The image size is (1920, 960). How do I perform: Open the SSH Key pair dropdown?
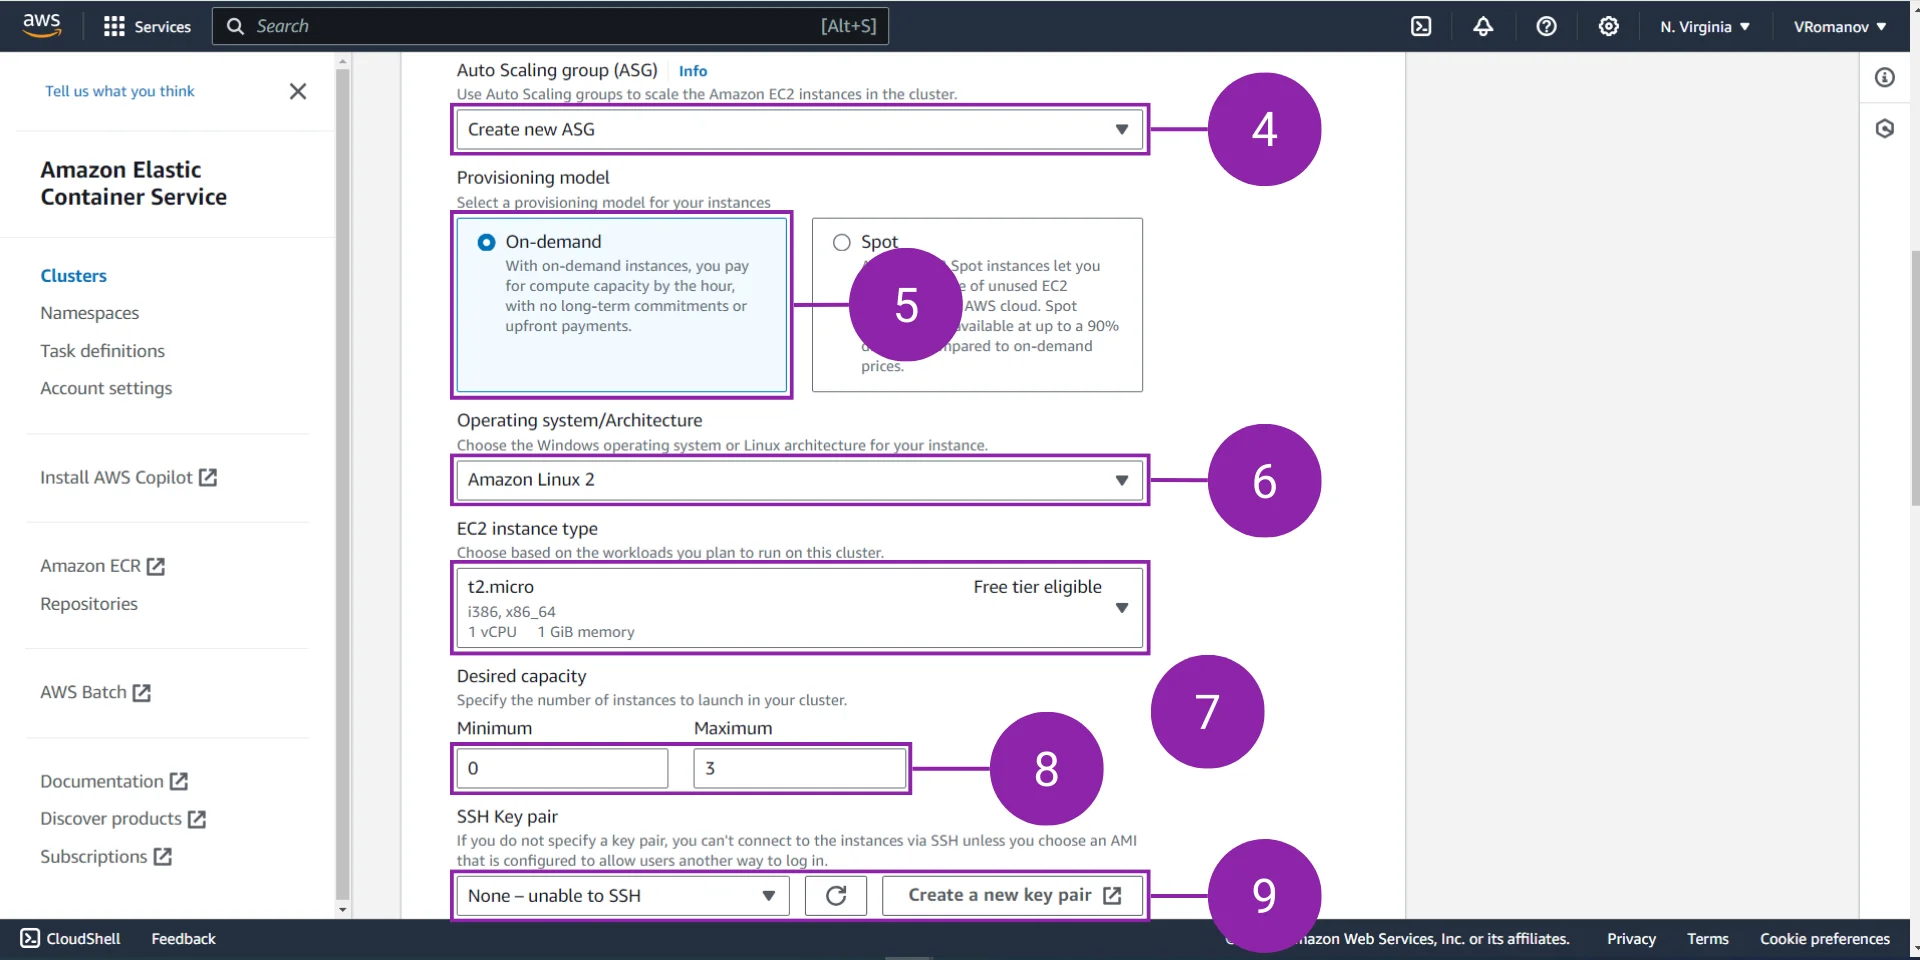point(622,895)
